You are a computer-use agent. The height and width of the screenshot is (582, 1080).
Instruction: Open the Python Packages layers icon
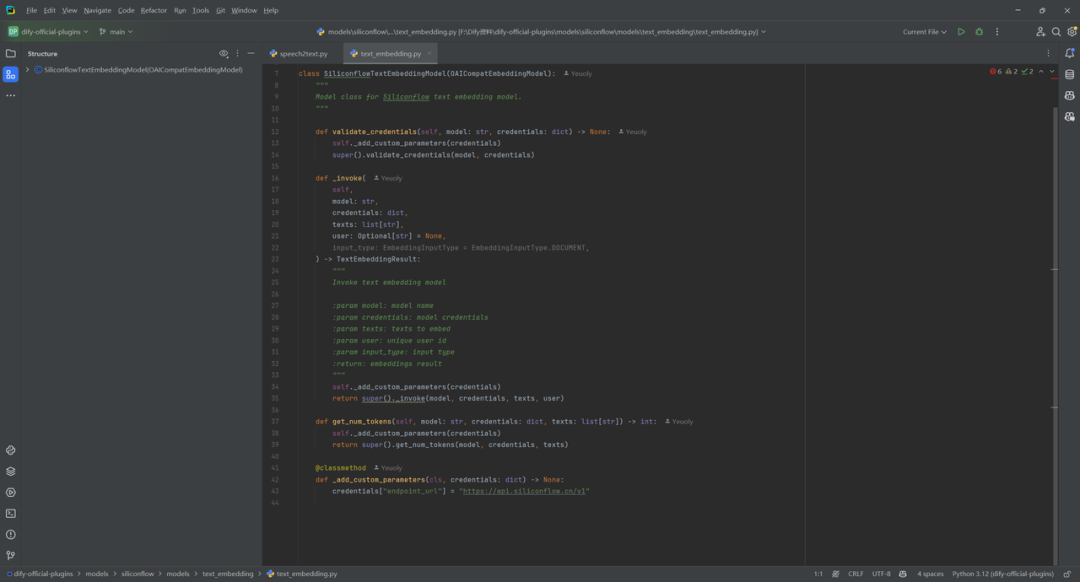(x=10, y=472)
